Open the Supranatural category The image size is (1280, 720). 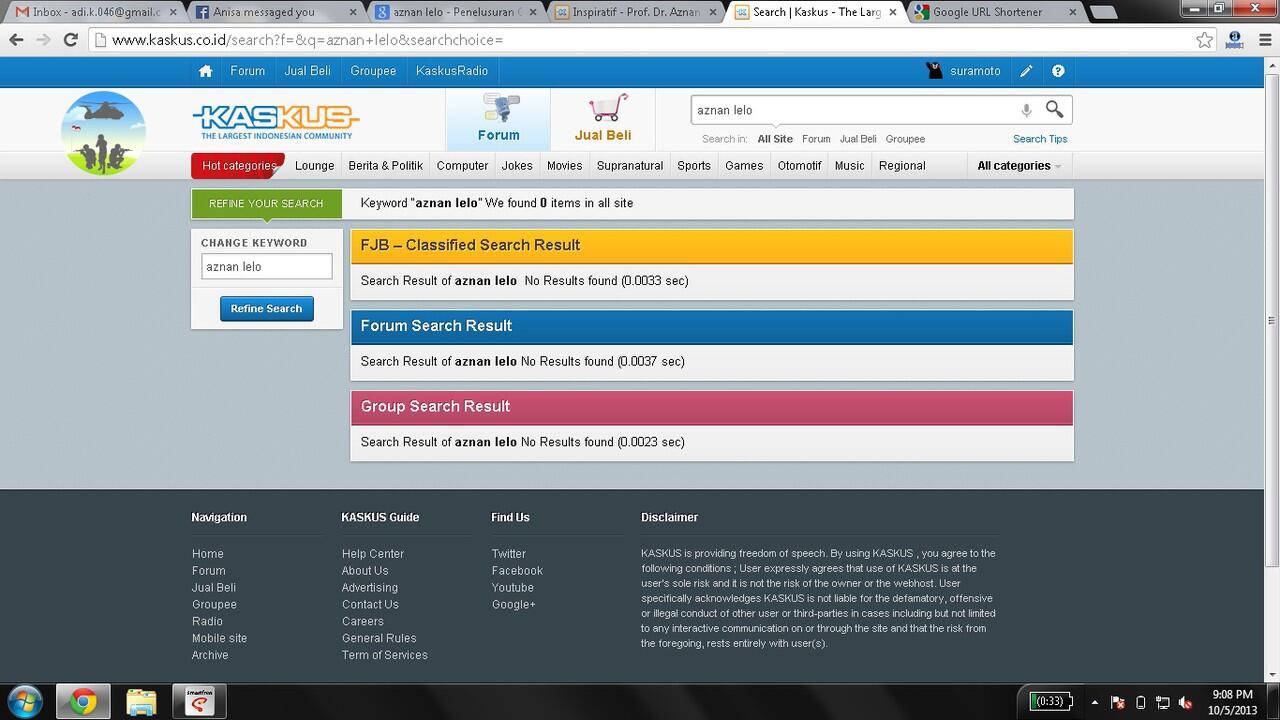(x=630, y=166)
